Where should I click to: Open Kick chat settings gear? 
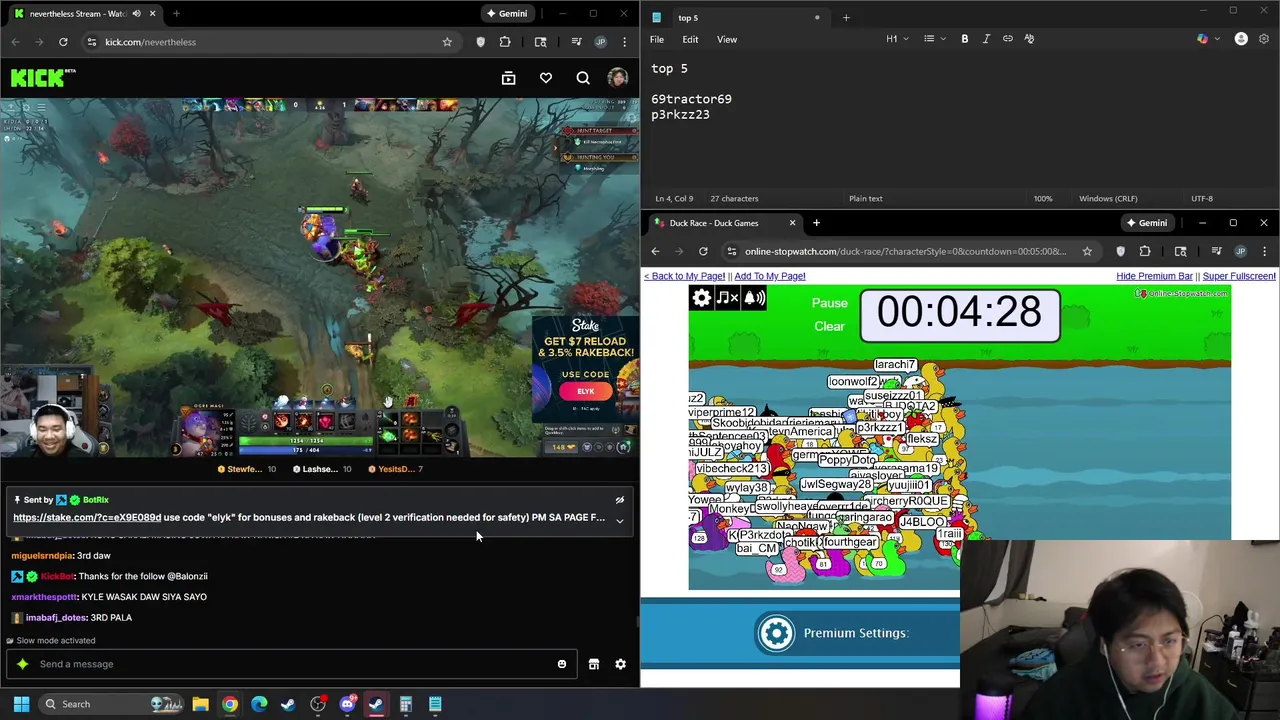(620, 664)
